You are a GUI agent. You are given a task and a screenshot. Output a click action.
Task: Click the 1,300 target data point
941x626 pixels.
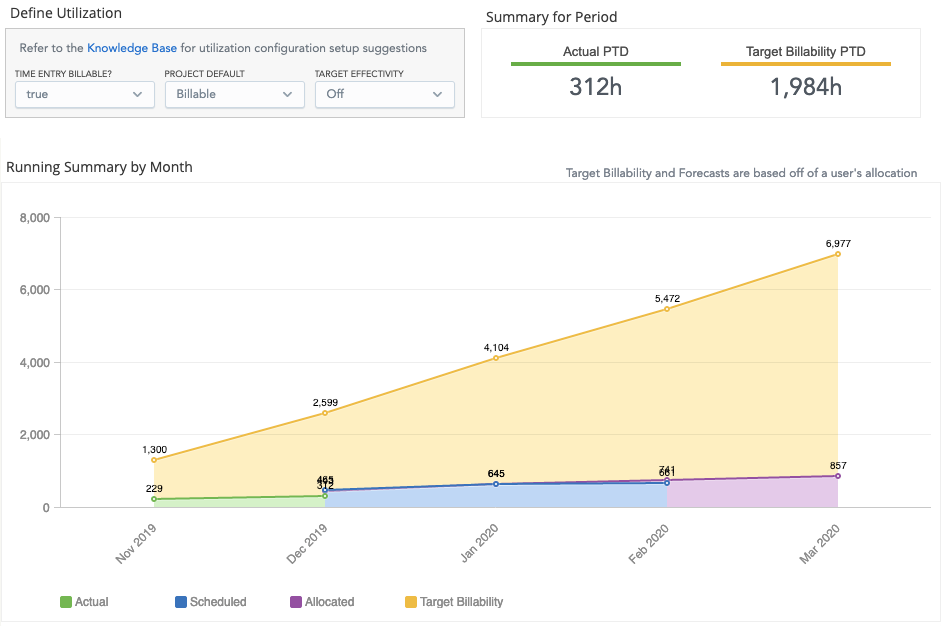coord(154,460)
